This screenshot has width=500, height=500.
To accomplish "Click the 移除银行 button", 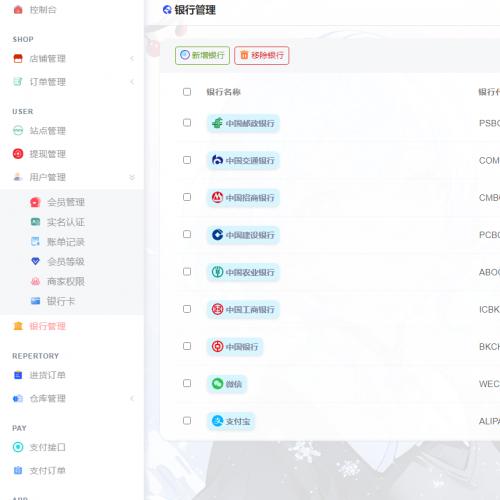I will (x=262, y=55).
